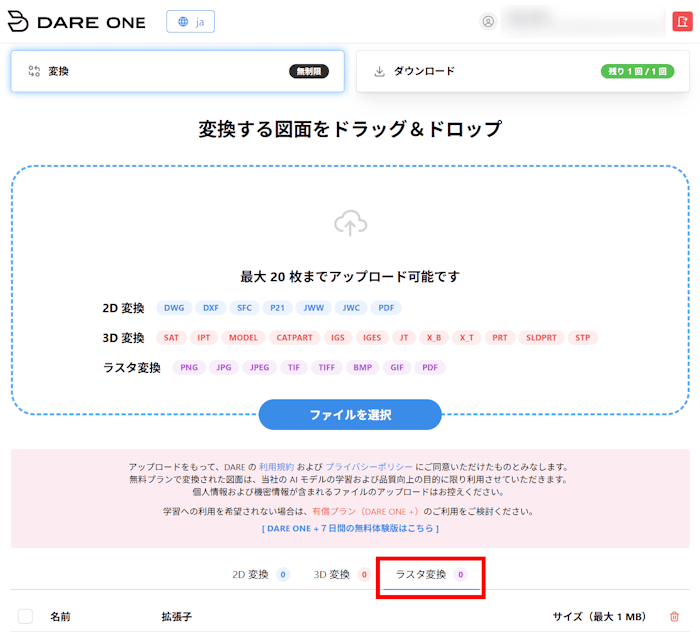Click the IPT format tag
The width and height of the screenshot is (700, 641).
point(204,338)
